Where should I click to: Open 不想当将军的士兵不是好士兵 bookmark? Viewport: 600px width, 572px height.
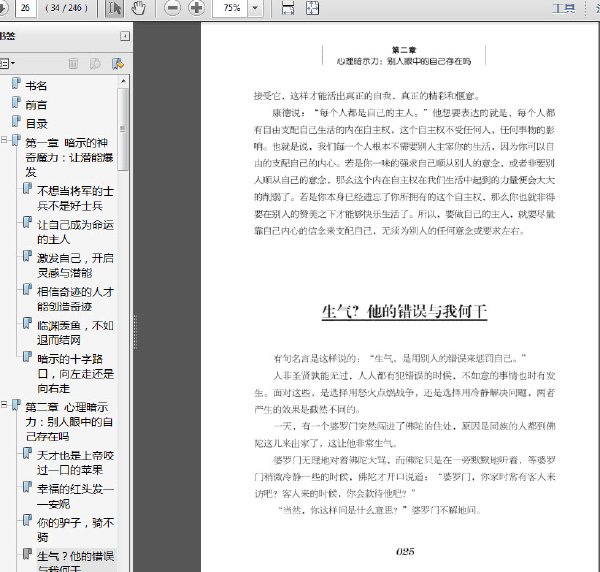75,198
